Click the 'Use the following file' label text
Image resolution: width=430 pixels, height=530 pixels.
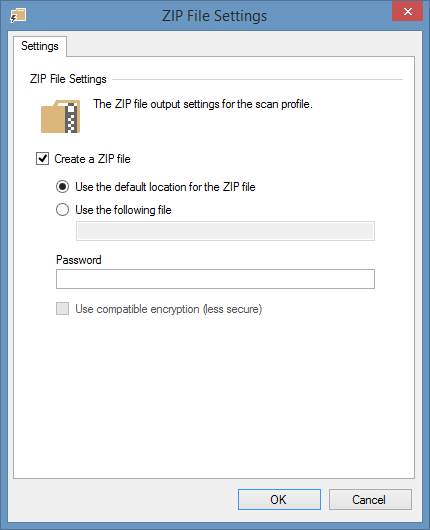[x=123, y=210]
